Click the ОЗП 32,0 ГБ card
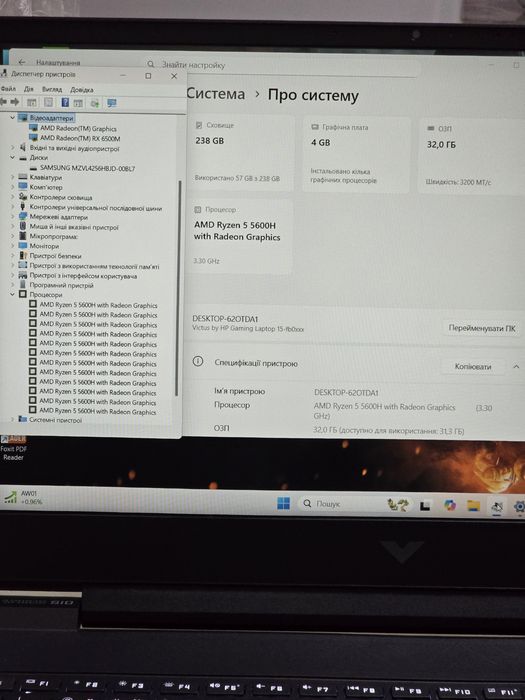 pos(471,156)
